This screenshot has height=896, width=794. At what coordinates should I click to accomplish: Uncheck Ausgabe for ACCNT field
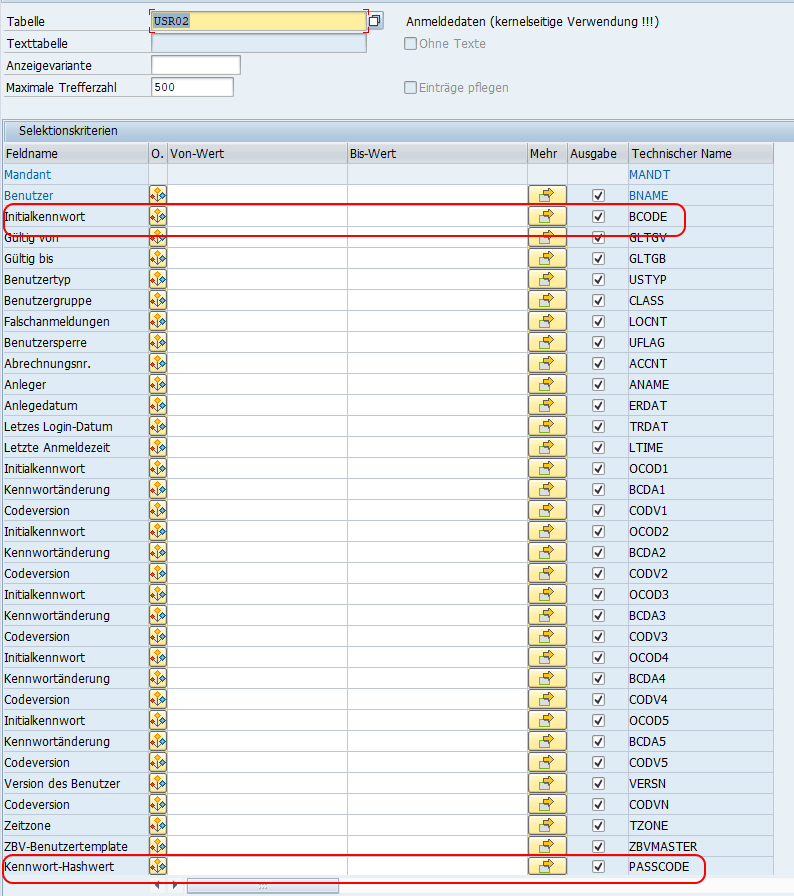tap(598, 363)
